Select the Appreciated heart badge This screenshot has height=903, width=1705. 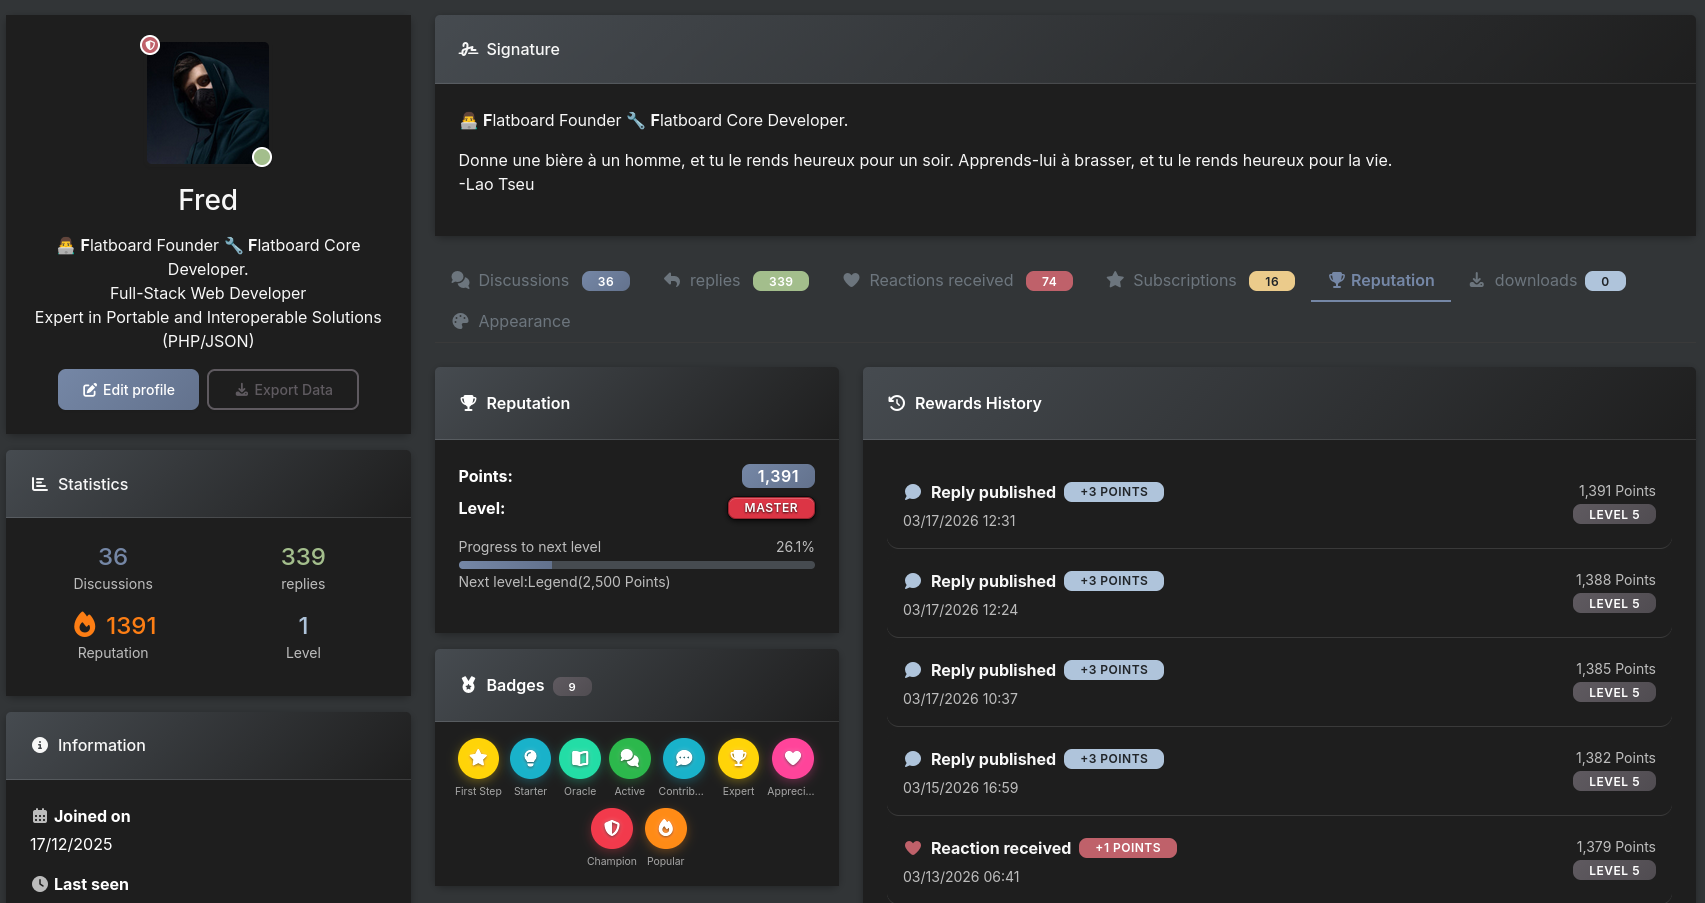pyautogui.click(x=792, y=759)
